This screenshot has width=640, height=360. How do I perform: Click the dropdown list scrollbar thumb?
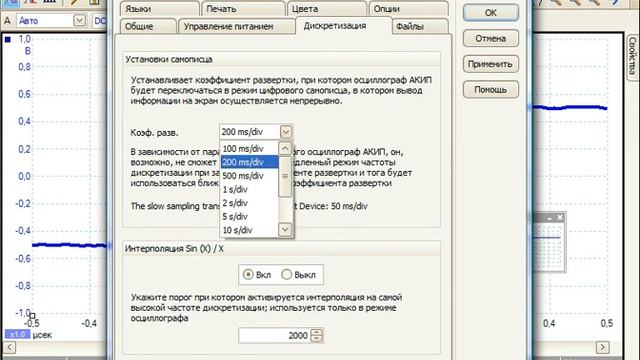pos(285,176)
